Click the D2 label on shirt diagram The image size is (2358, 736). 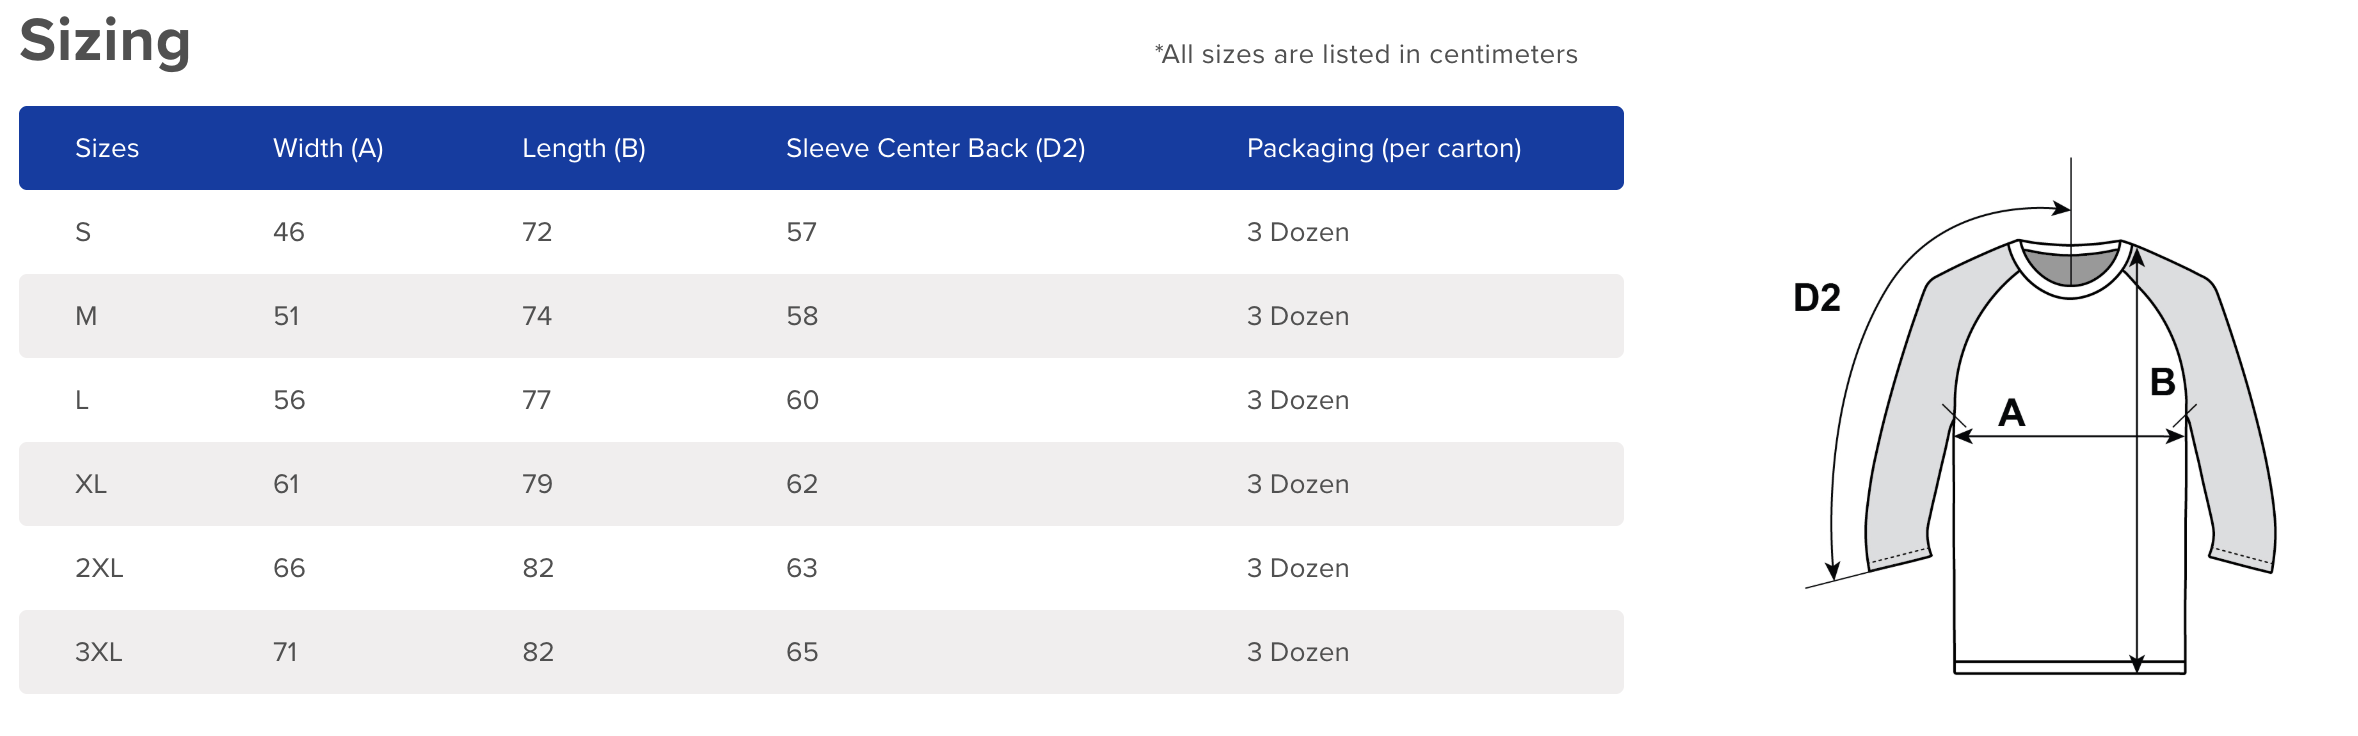(x=1816, y=298)
